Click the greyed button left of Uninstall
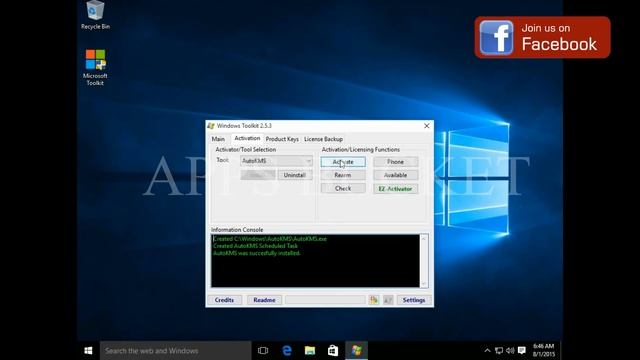Screen dimensions: 640x360 point(258,175)
